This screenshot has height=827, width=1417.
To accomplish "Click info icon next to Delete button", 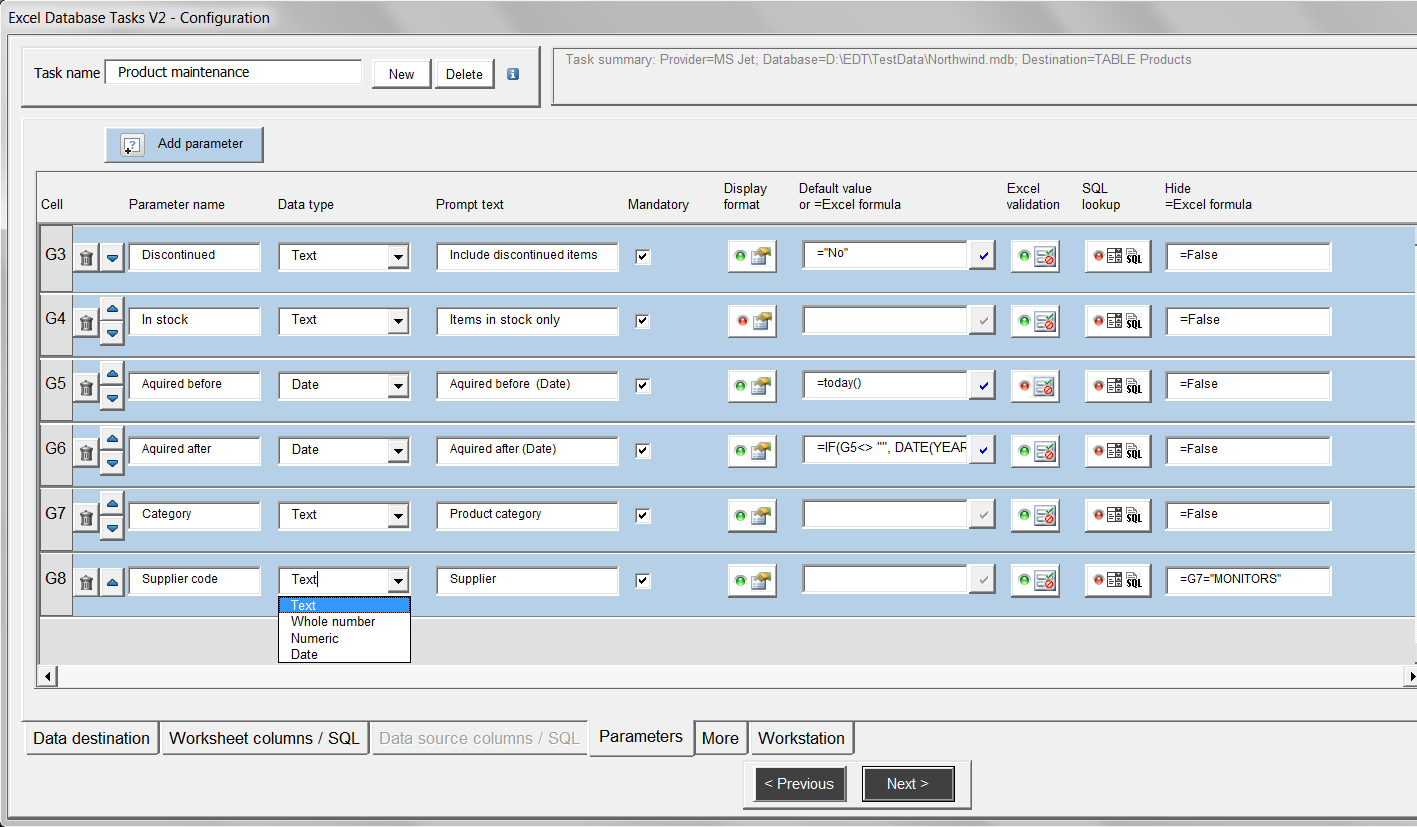I will tap(513, 74).
